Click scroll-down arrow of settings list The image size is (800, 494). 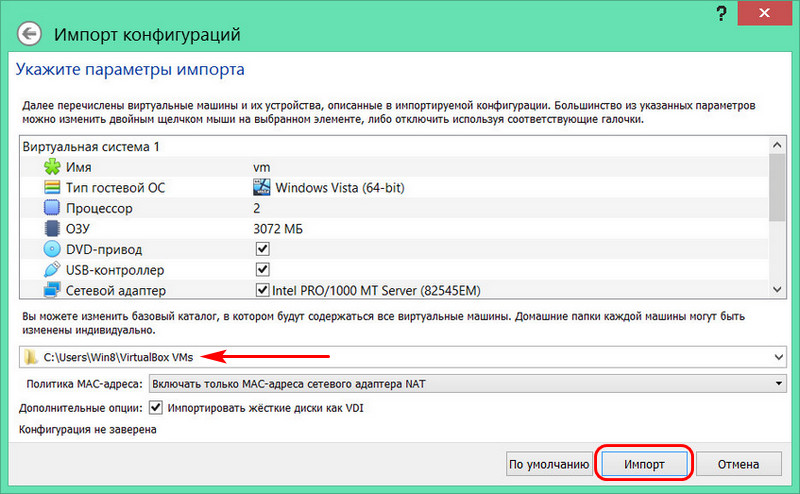click(777, 289)
